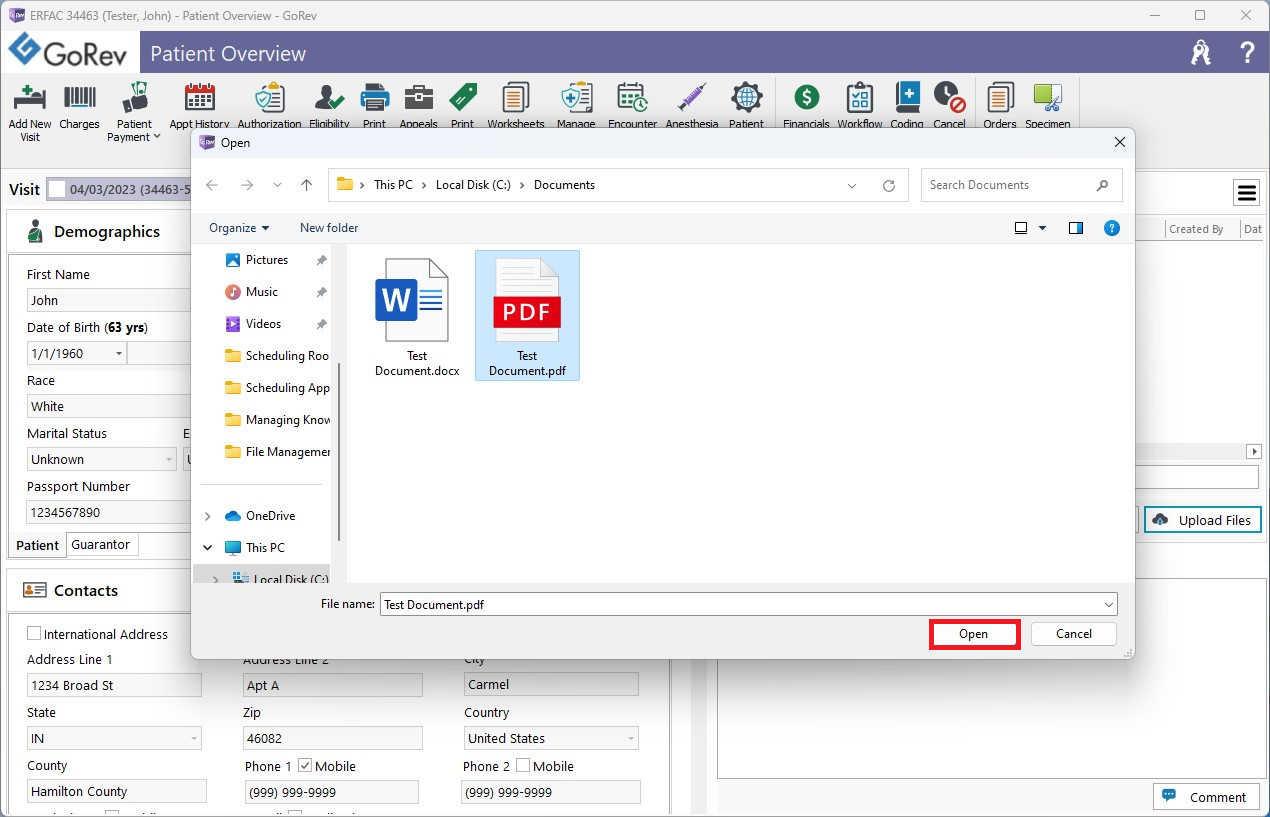Open the GoRev hamburger menu
This screenshot has height=817, width=1270.
(x=1246, y=192)
